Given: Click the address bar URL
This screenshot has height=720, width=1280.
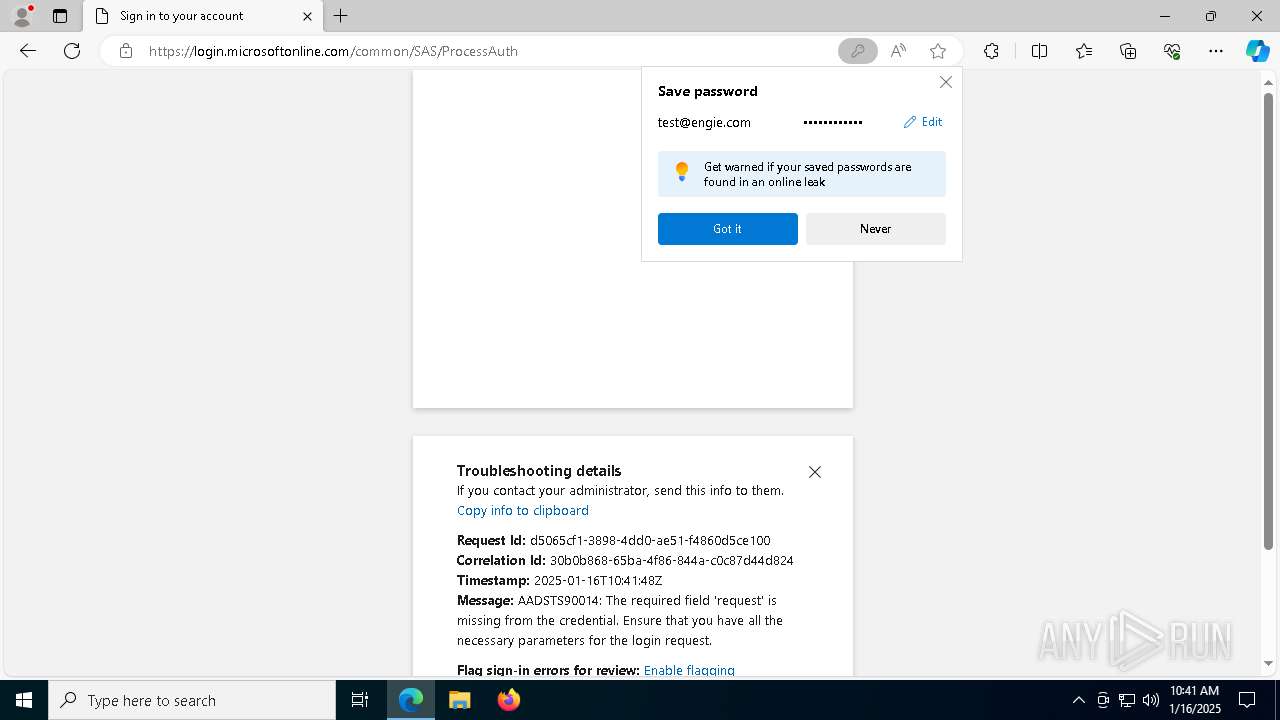Looking at the screenshot, I should click(333, 51).
